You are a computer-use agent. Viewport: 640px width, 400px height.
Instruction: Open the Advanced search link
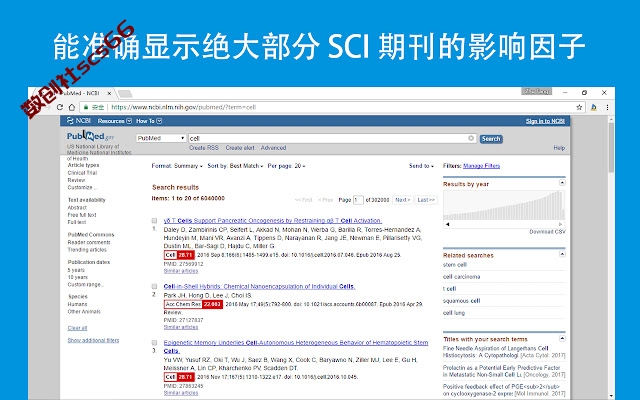273,148
